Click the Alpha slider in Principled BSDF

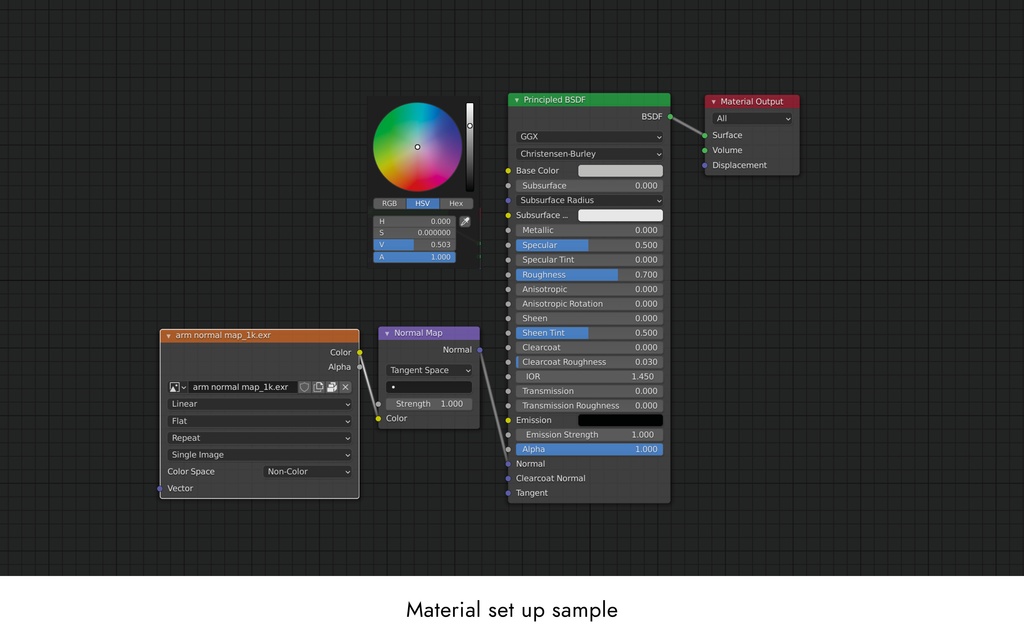click(x=589, y=449)
